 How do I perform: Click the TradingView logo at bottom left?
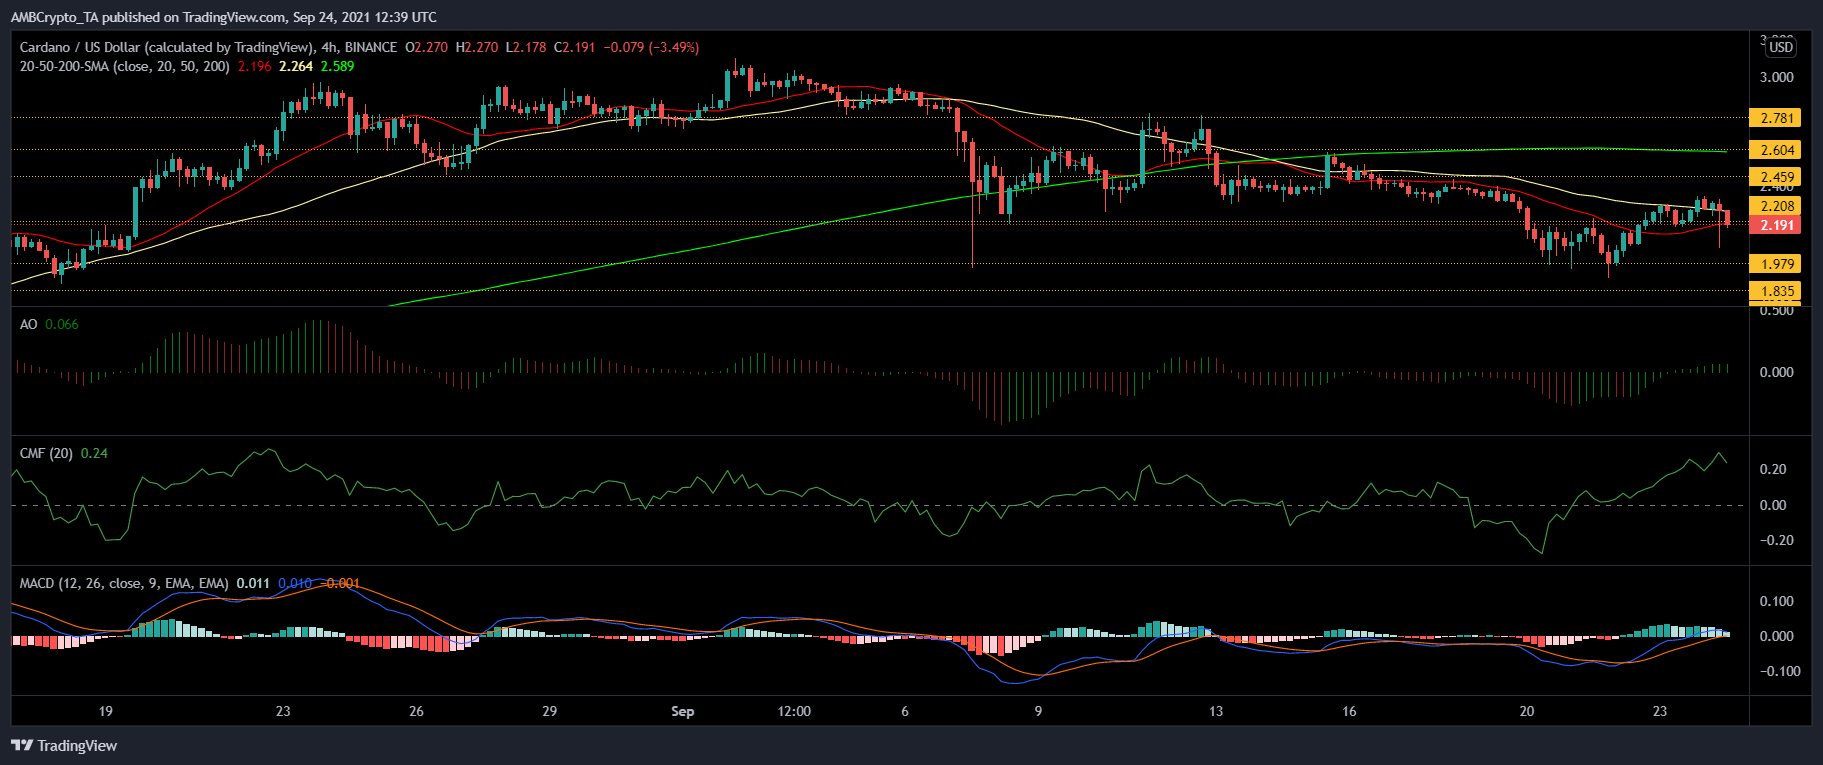(x=64, y=746)
